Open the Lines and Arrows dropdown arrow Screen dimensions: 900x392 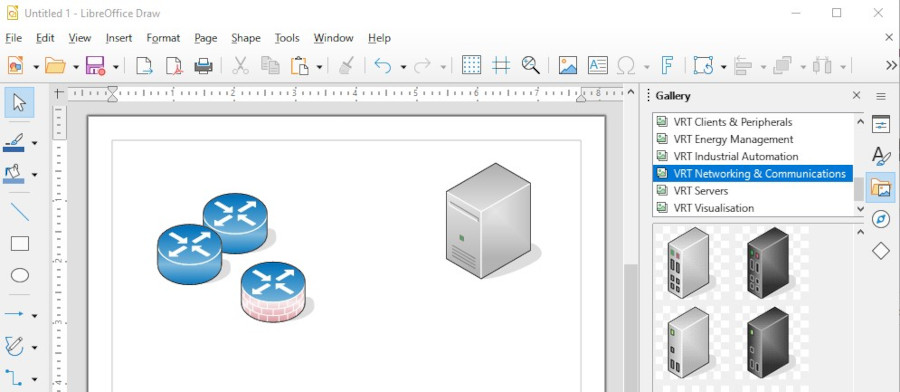pyautogui.click(x=34, y=316)
